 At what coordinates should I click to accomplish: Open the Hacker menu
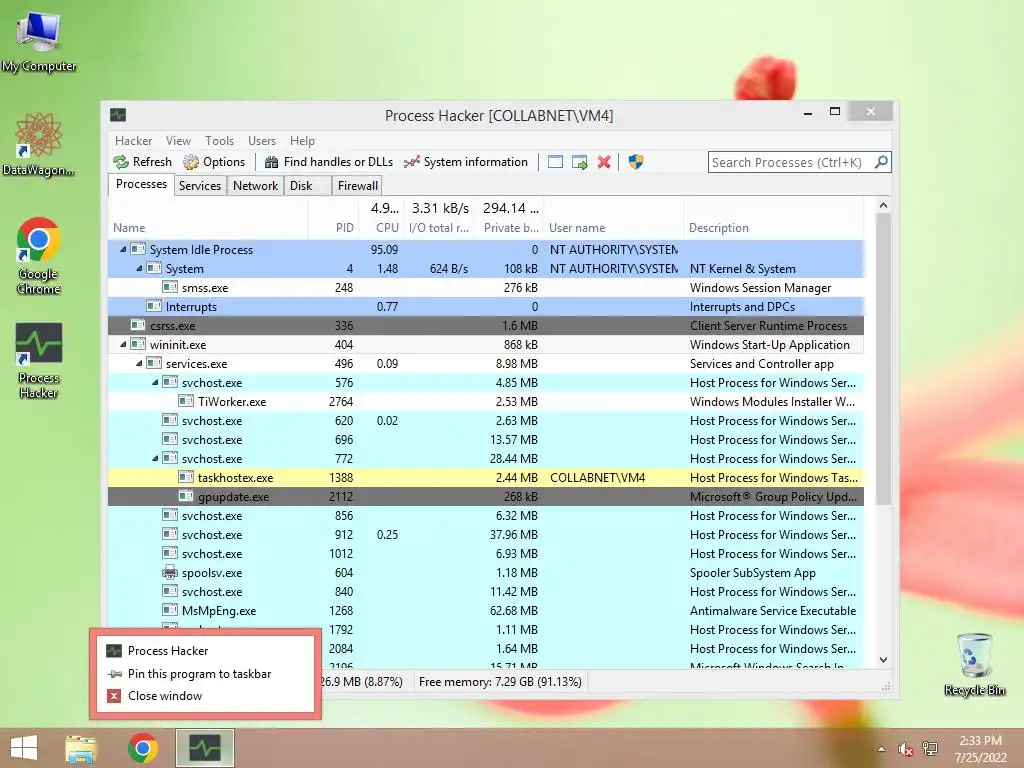click(x=133, y=141)
